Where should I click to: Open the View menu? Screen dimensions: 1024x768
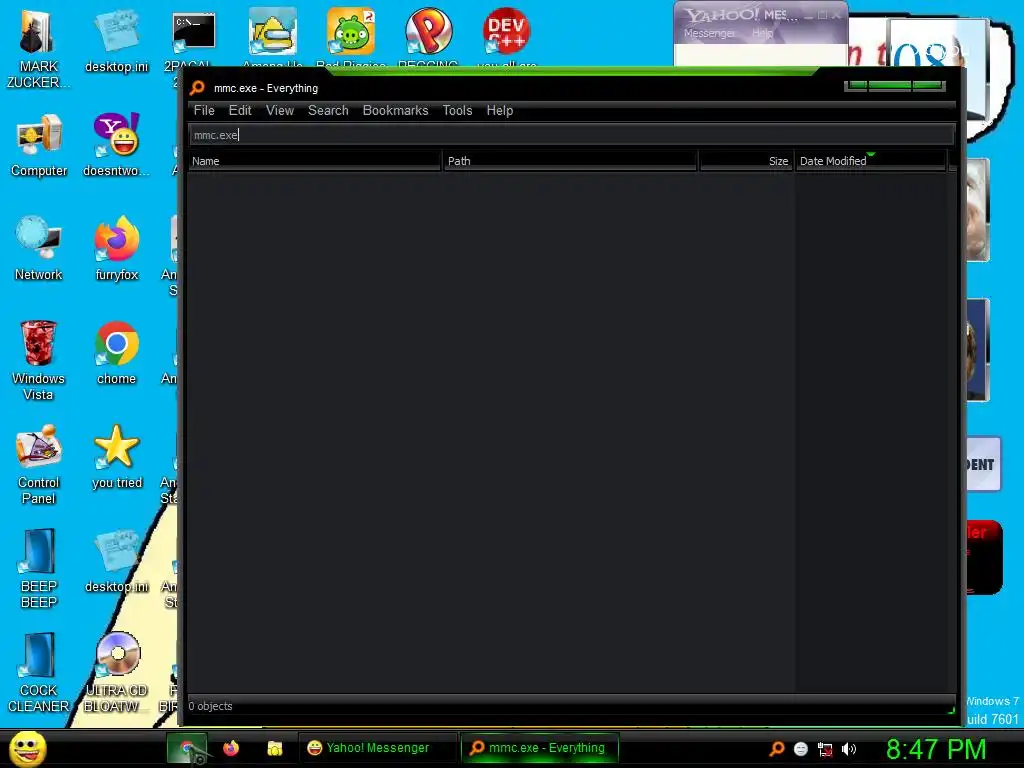click(x=280, y=110)
